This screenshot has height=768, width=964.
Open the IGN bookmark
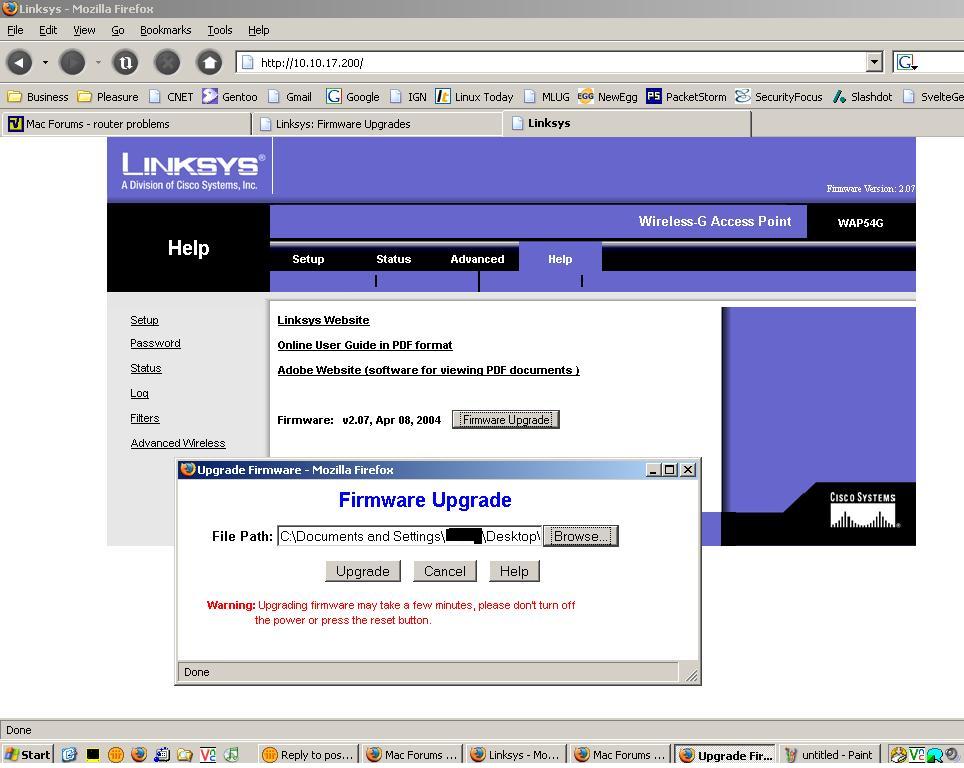[409, 97]
